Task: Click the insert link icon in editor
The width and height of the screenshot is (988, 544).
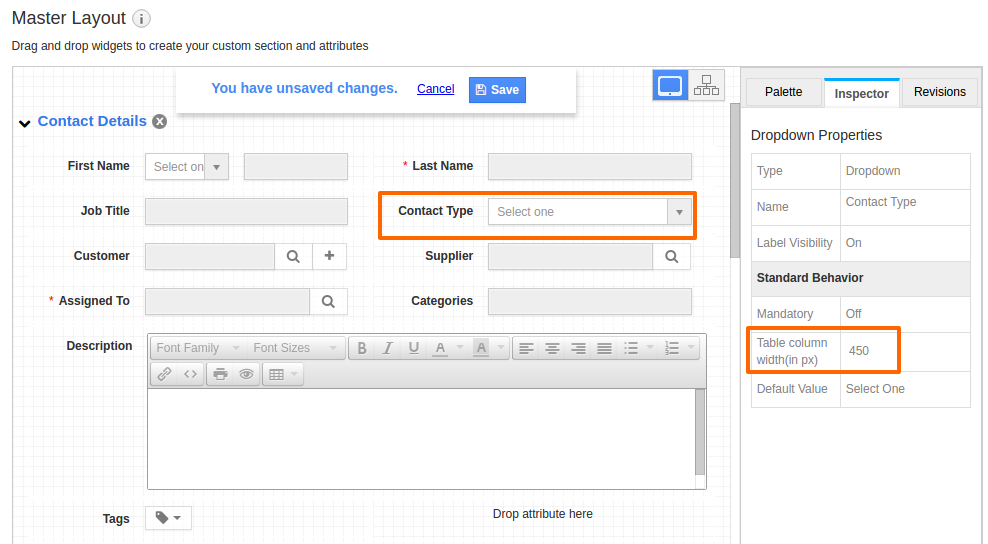Action: click(164, 374)
